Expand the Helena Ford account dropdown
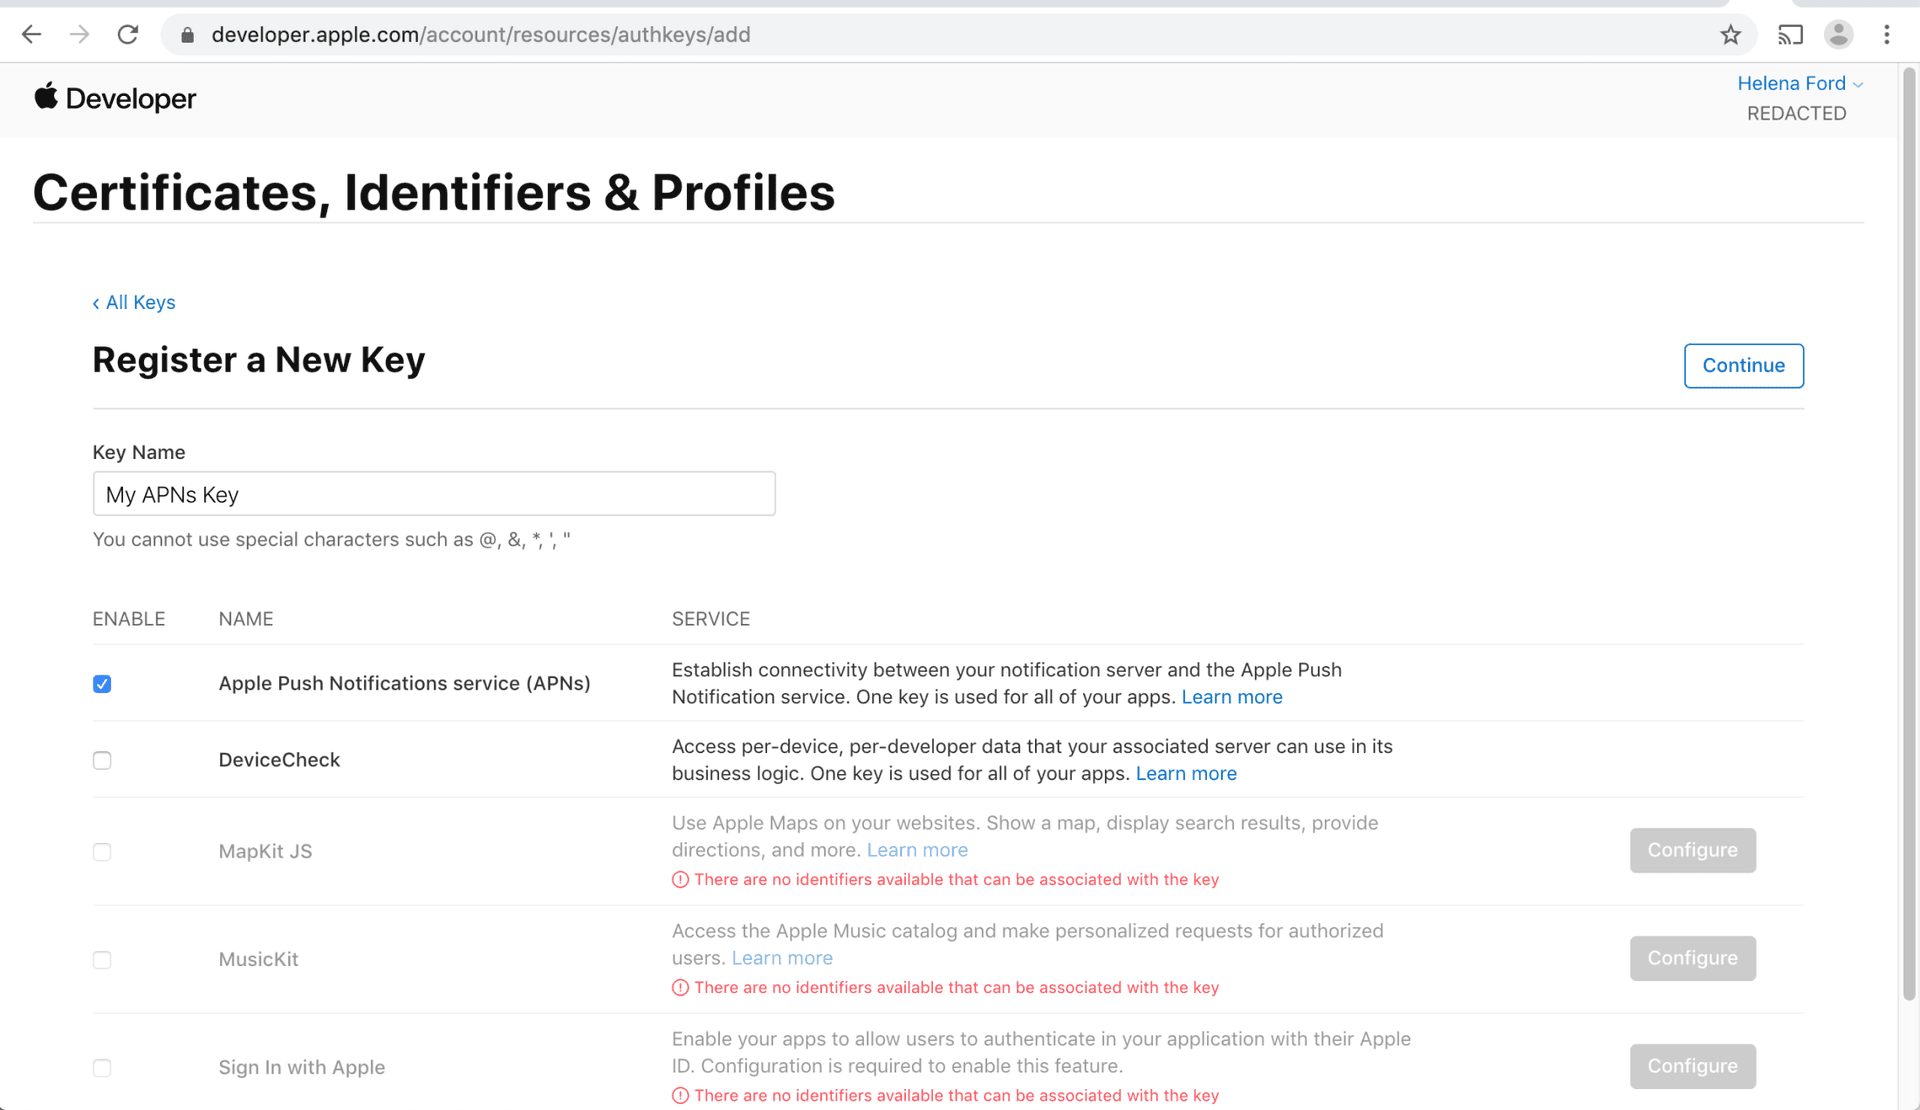This screenshot has height=1110, width=1920. click(x=1799, y=83)
